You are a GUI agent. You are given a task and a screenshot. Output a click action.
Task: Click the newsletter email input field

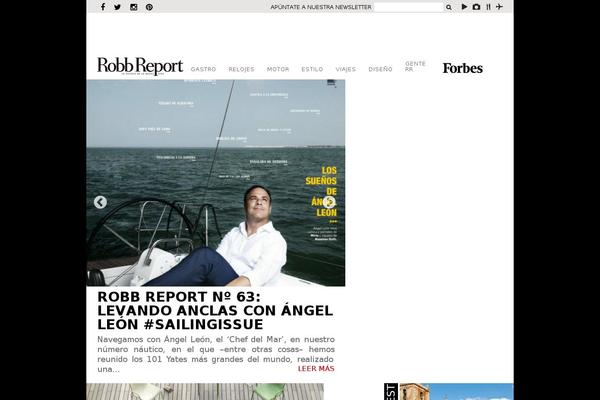[x=408, y=7]
